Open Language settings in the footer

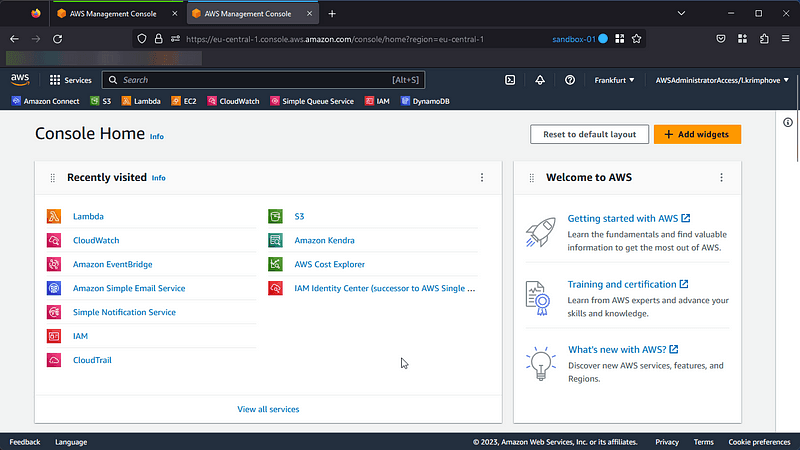pos(71,442)
